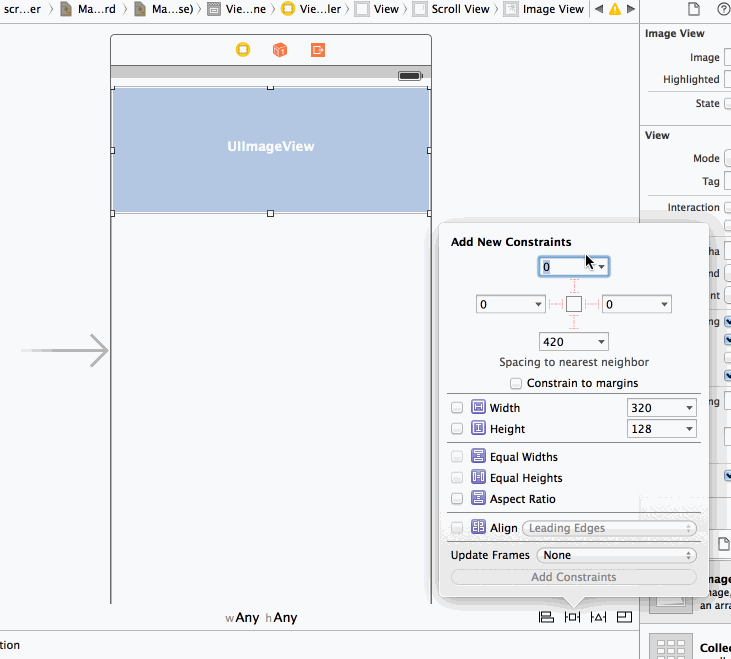
Task: Select Scroll View in the jump bar
Action: click(452, 9)
